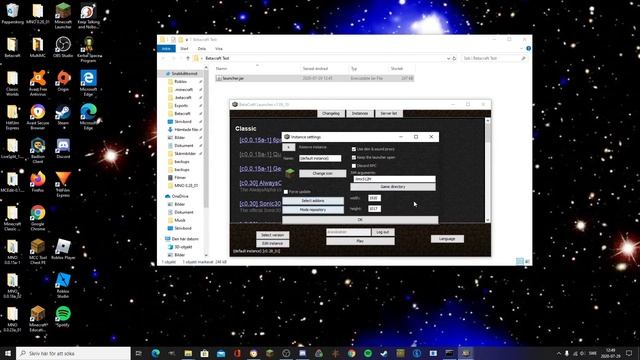The height and width of the screenshot is (360, 640).
Task: Switch to the Dela ribbon tab
Action: pos(202,49)
